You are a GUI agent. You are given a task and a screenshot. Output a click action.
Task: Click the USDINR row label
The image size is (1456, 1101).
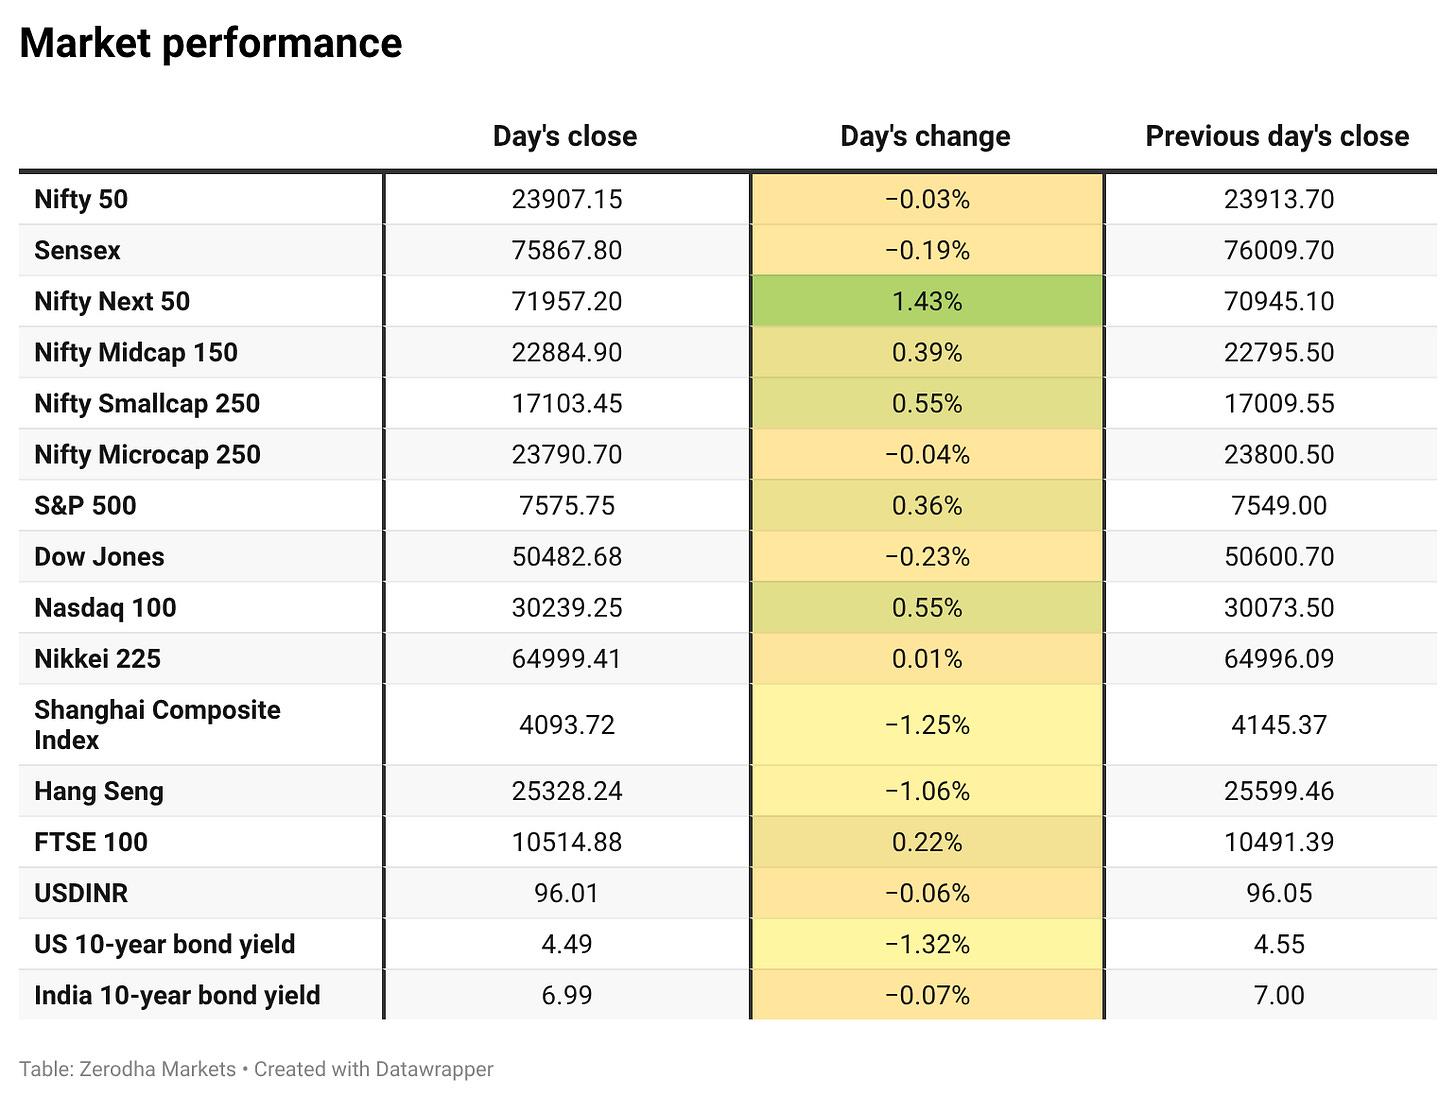coord(81,893)
